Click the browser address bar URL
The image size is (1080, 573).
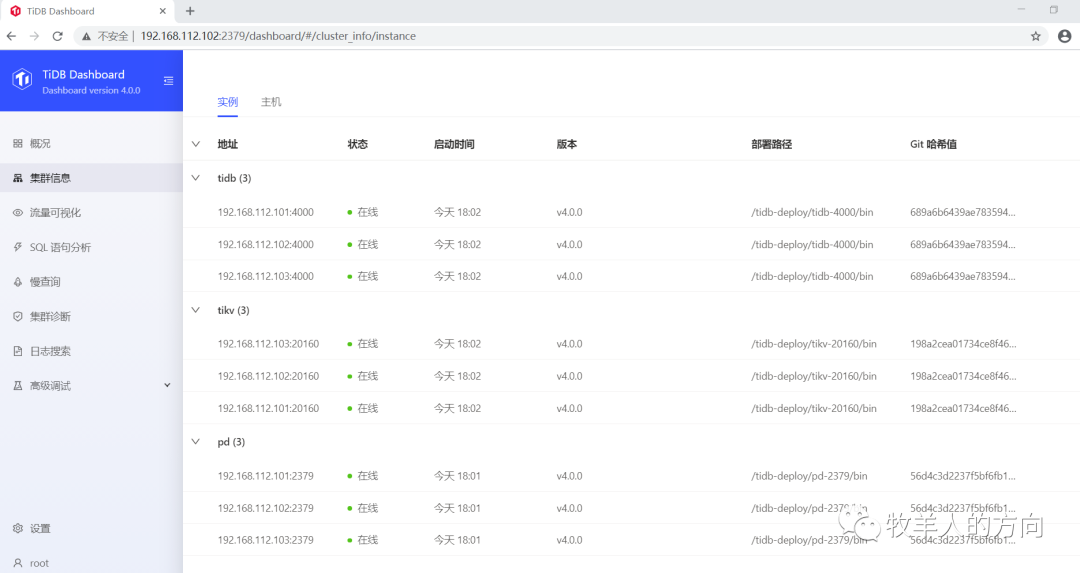[278, 36]
